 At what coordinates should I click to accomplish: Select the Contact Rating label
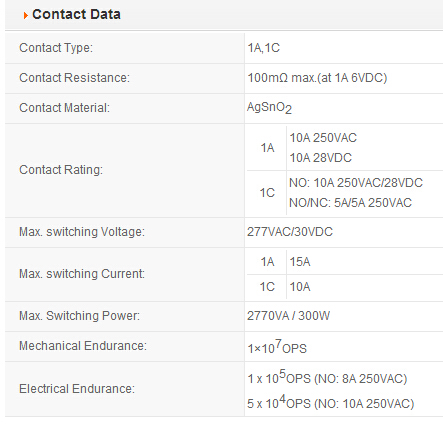(x=61, y=170)
